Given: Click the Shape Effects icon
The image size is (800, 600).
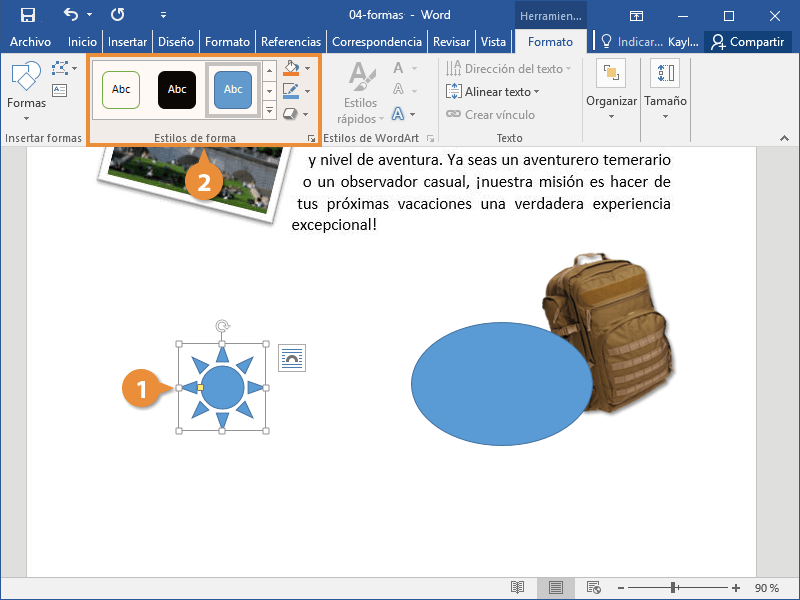Looking at the screenshot, I should click(290, 114).
